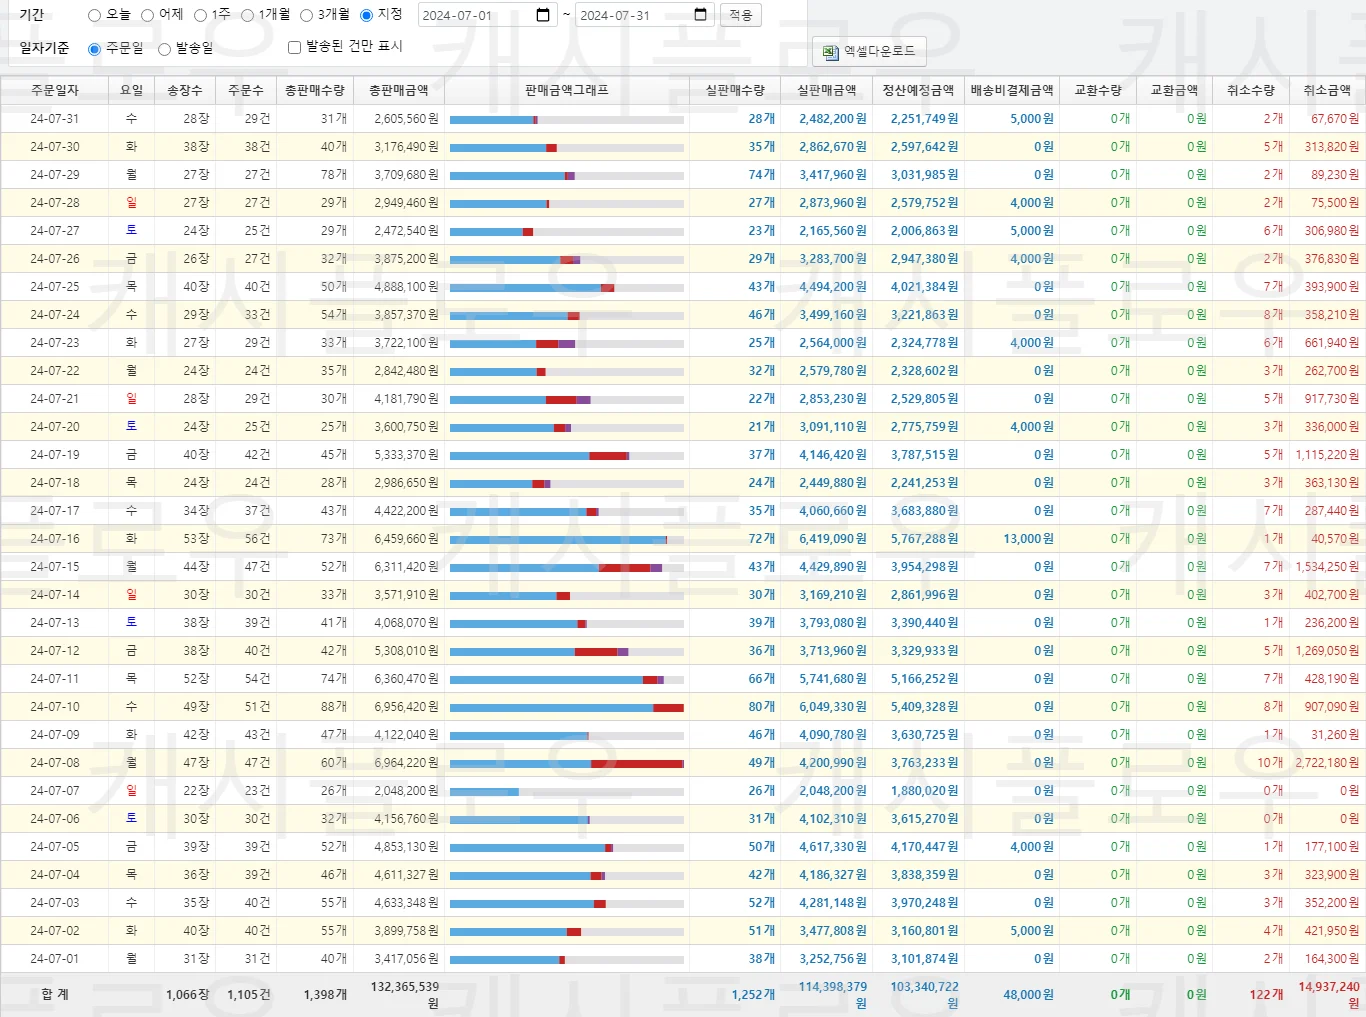Click the 실판매금액 column header
This screenshot has width=1366, height=1017.
coord(826,90)
